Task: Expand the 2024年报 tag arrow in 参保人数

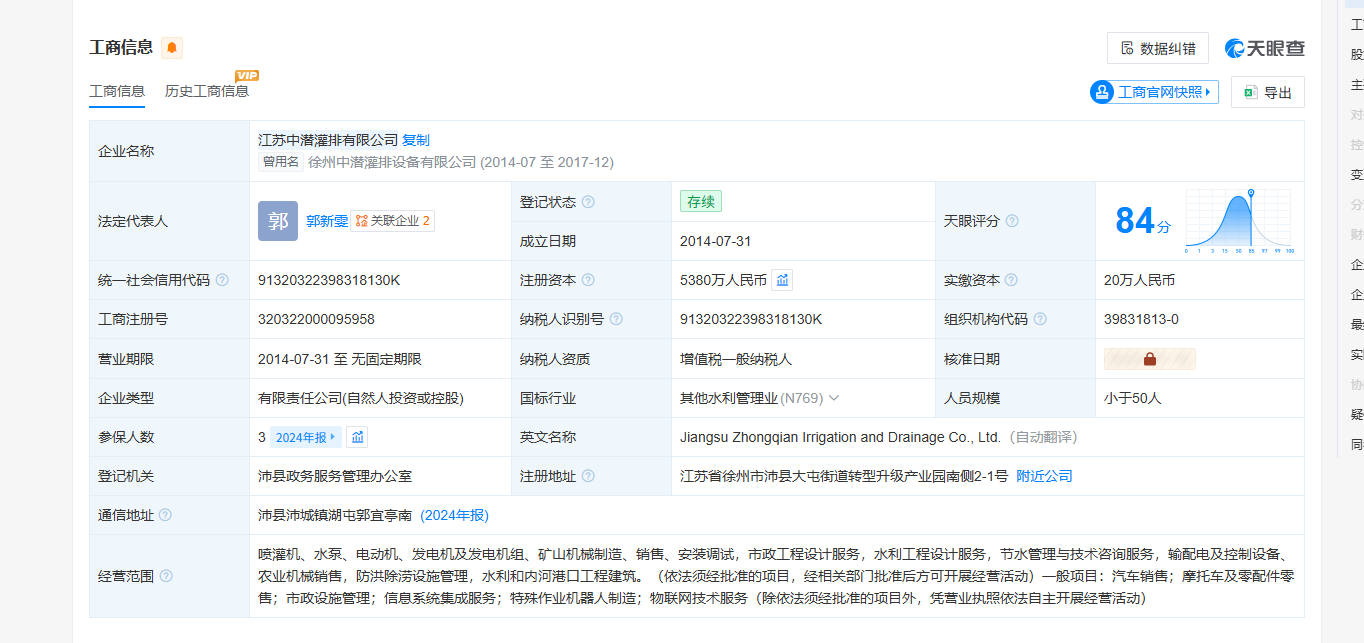Action: pos(333,437)
